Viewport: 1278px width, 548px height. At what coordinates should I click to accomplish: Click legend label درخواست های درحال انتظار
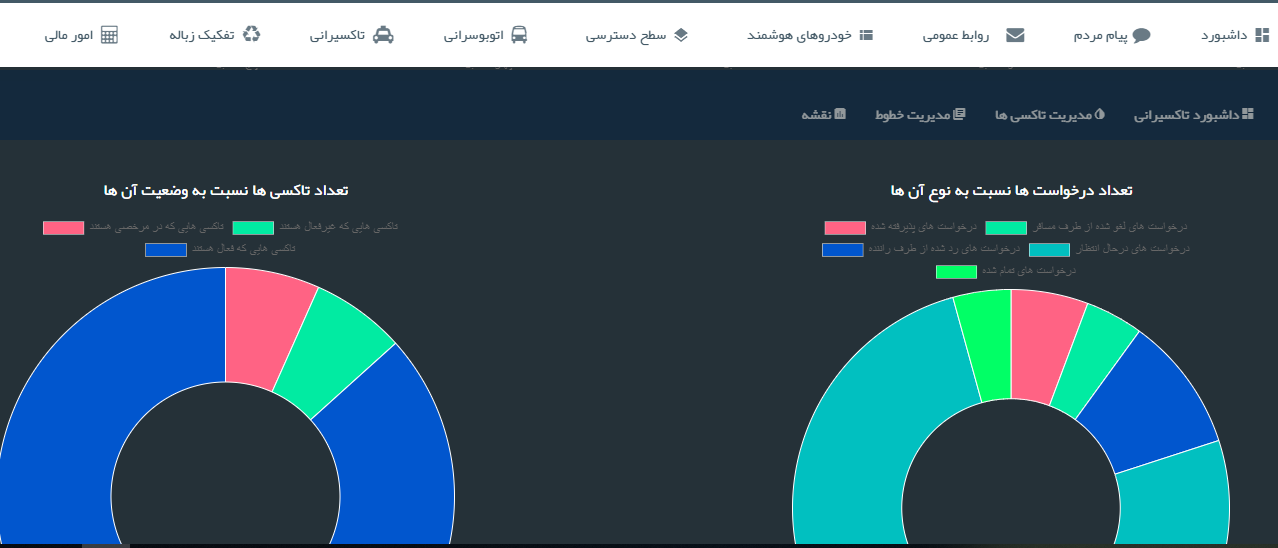[x=1132, y=249]
